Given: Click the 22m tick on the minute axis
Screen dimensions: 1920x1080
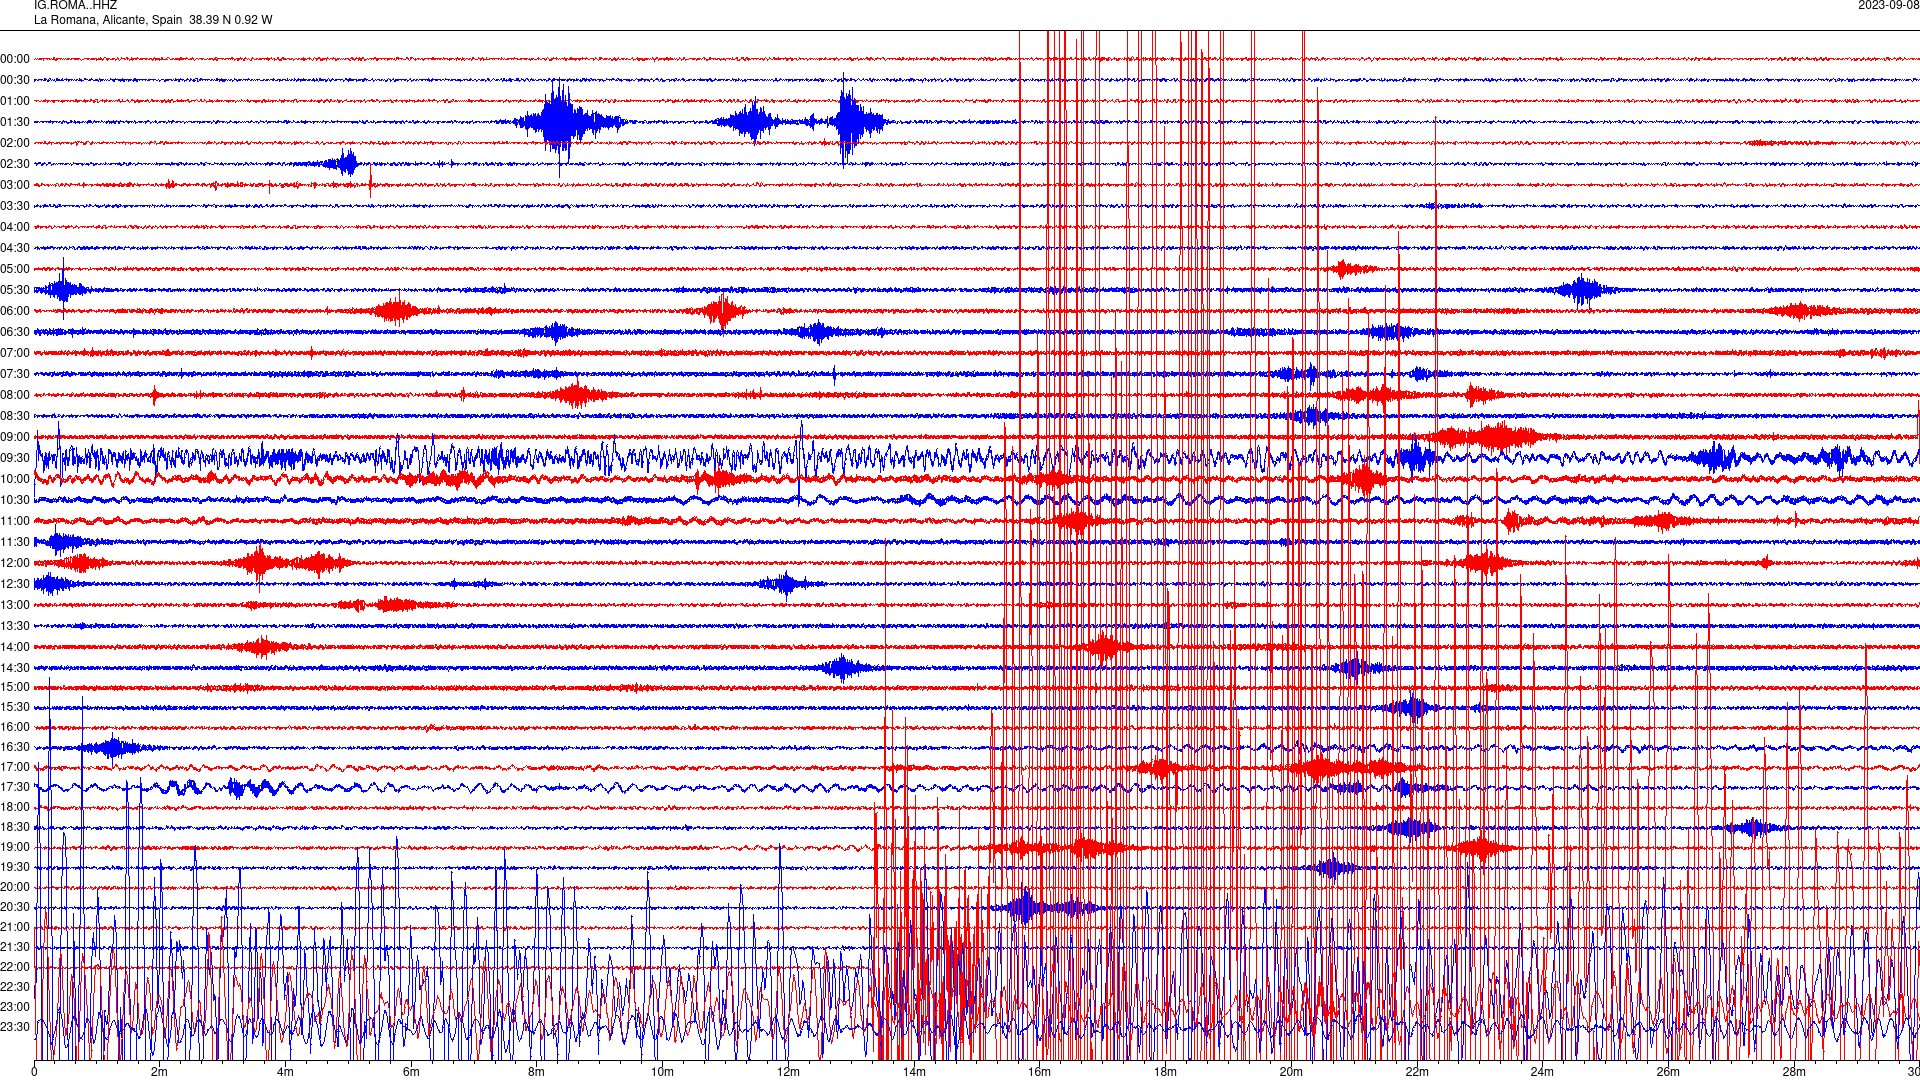Looking at the screenshot, I should [x=1417, y=1072].
